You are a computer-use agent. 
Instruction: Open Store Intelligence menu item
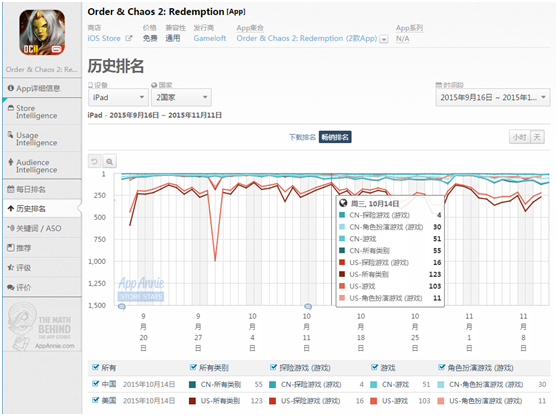pos(42,111)
